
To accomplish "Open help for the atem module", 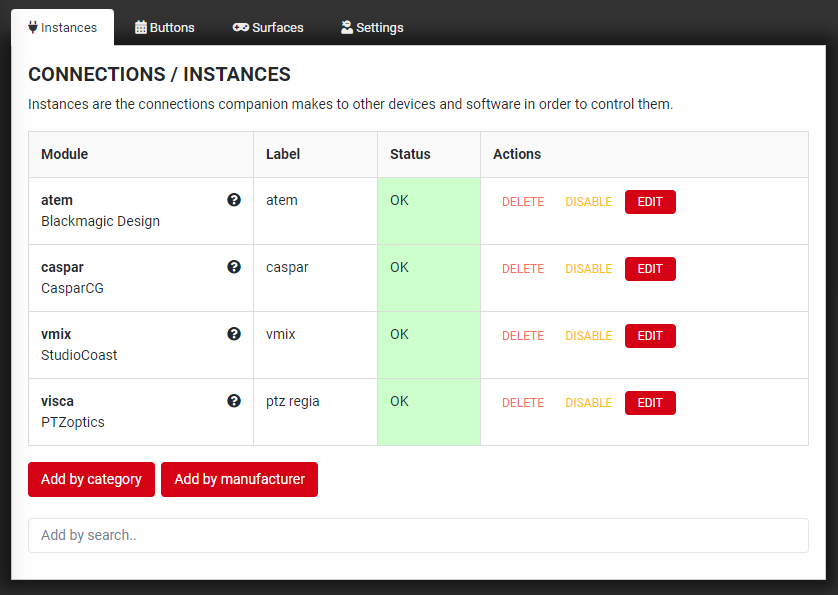I will (x=234, y=200).
